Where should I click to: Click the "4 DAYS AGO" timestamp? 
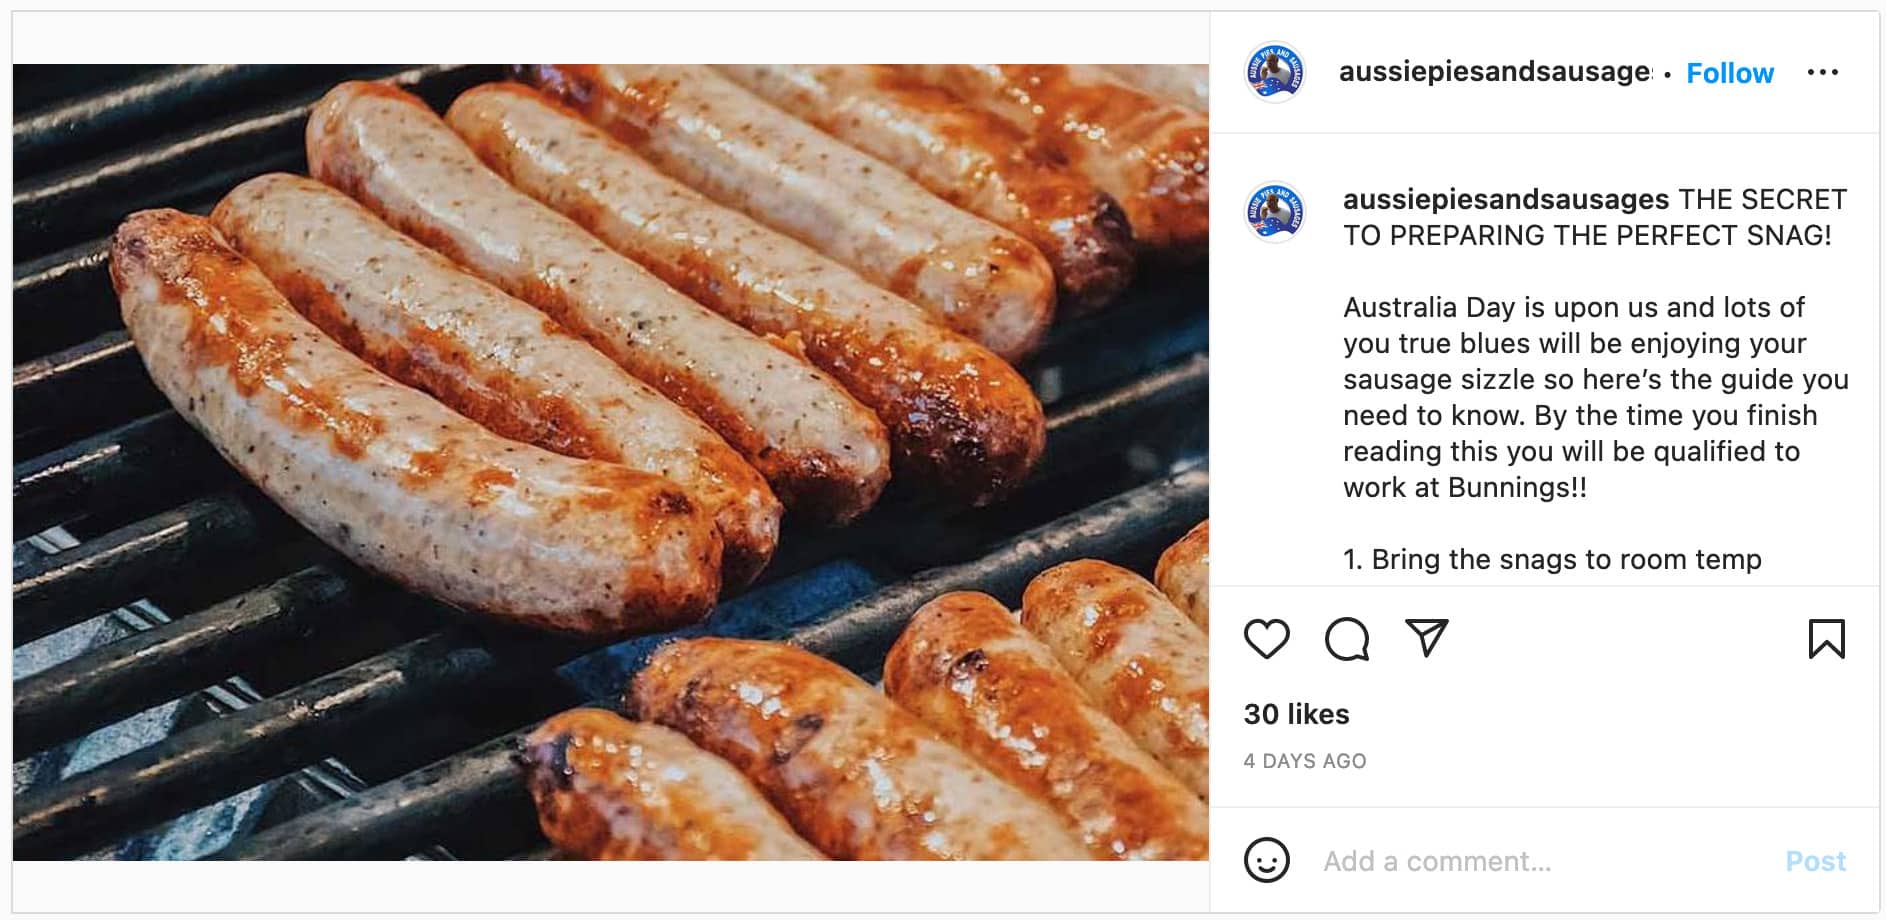(1304, 761)
